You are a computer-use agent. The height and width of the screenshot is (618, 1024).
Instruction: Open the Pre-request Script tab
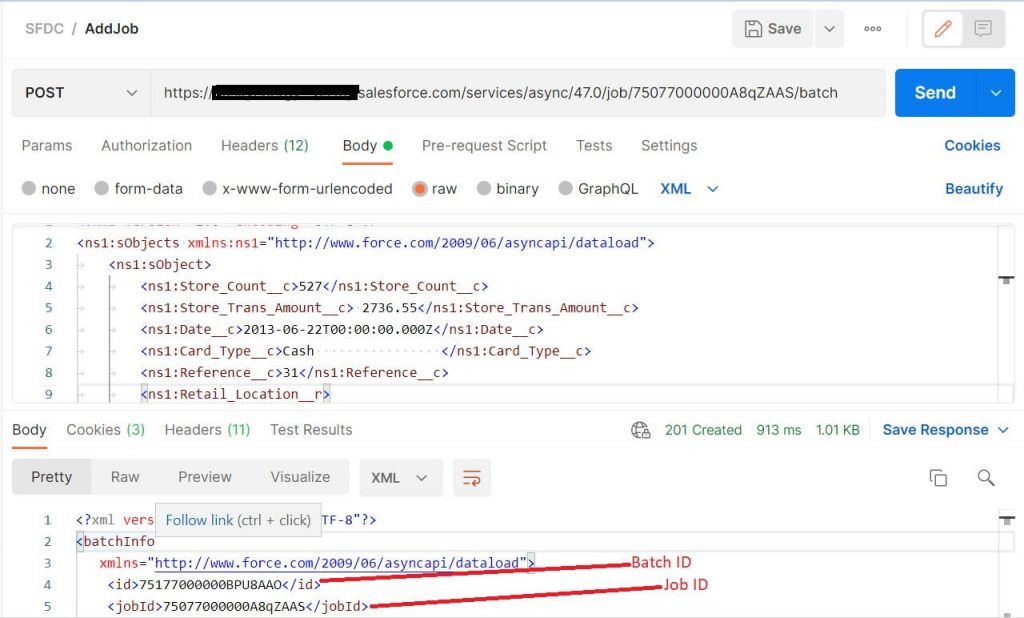(x=484, y=146)
